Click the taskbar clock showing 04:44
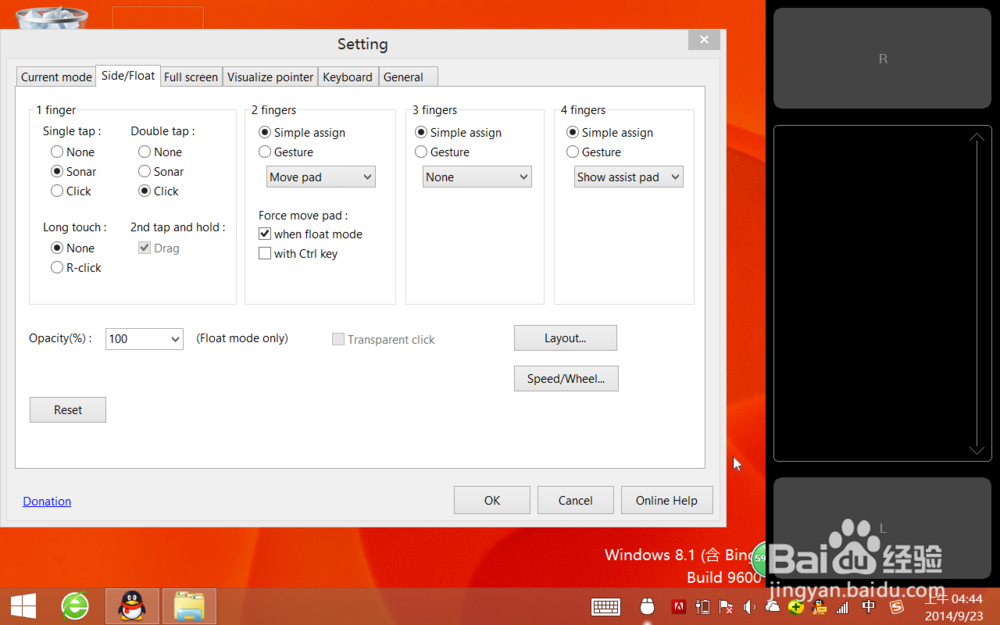This screenshot has width=1000, height=625. 954,607
